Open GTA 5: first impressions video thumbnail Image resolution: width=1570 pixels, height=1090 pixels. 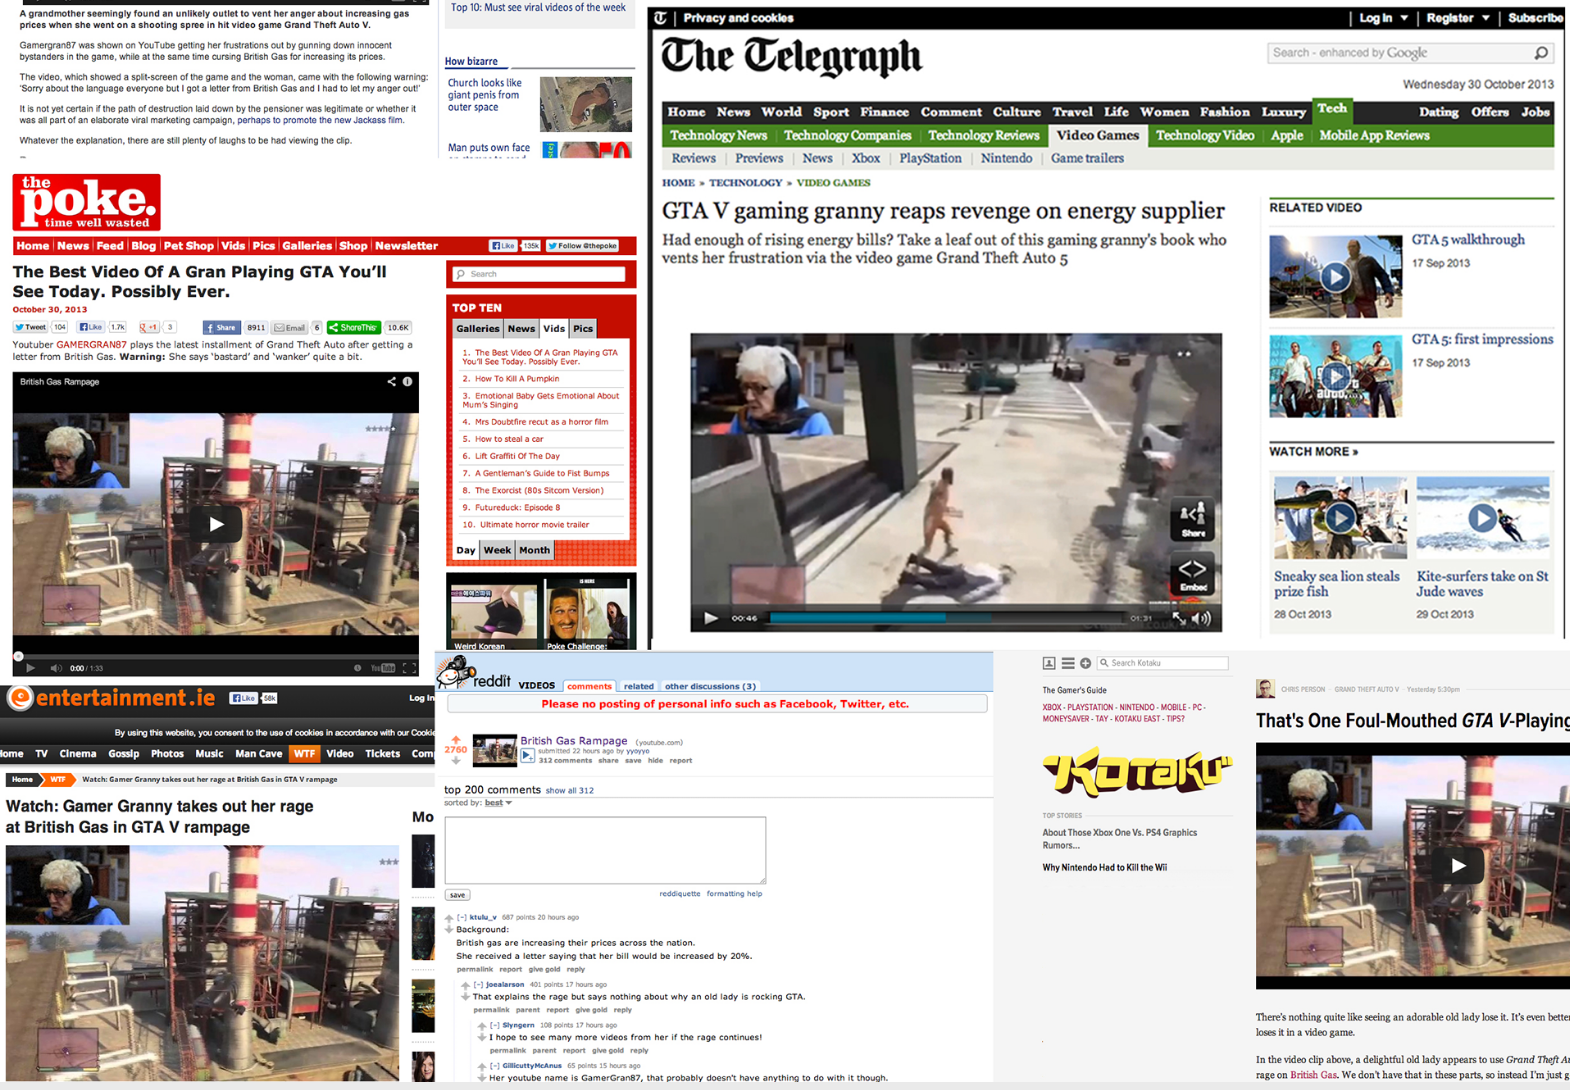[1335, 377]
